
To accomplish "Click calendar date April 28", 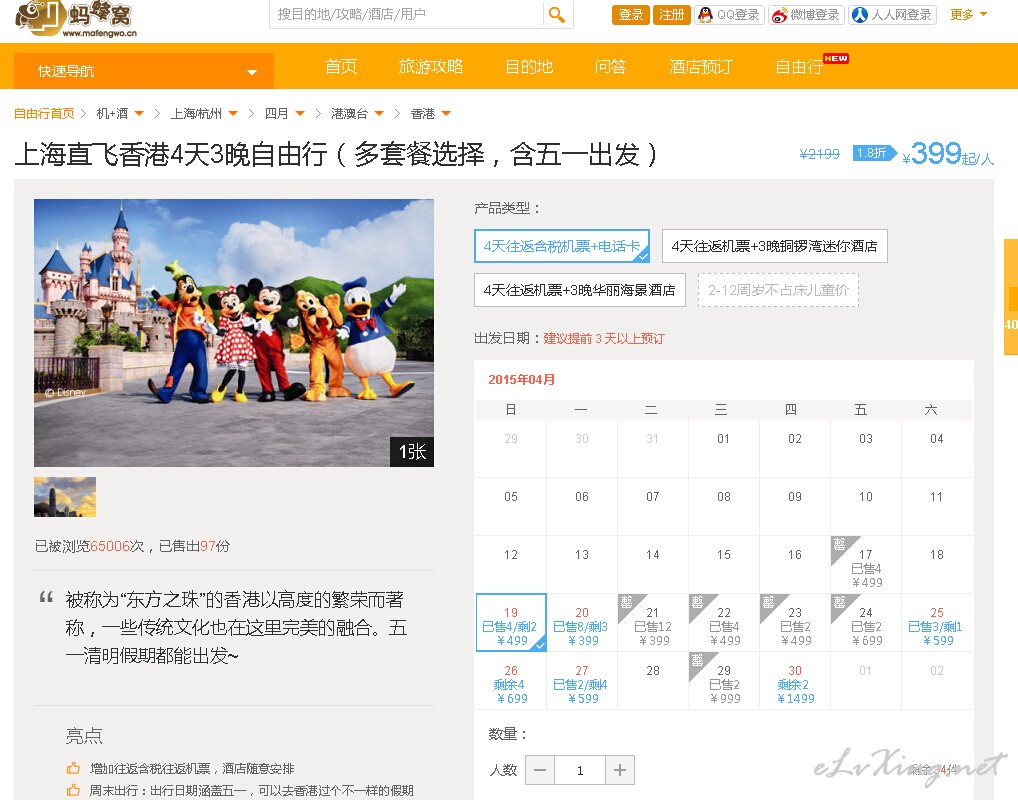I will click(x=652, y=681).
